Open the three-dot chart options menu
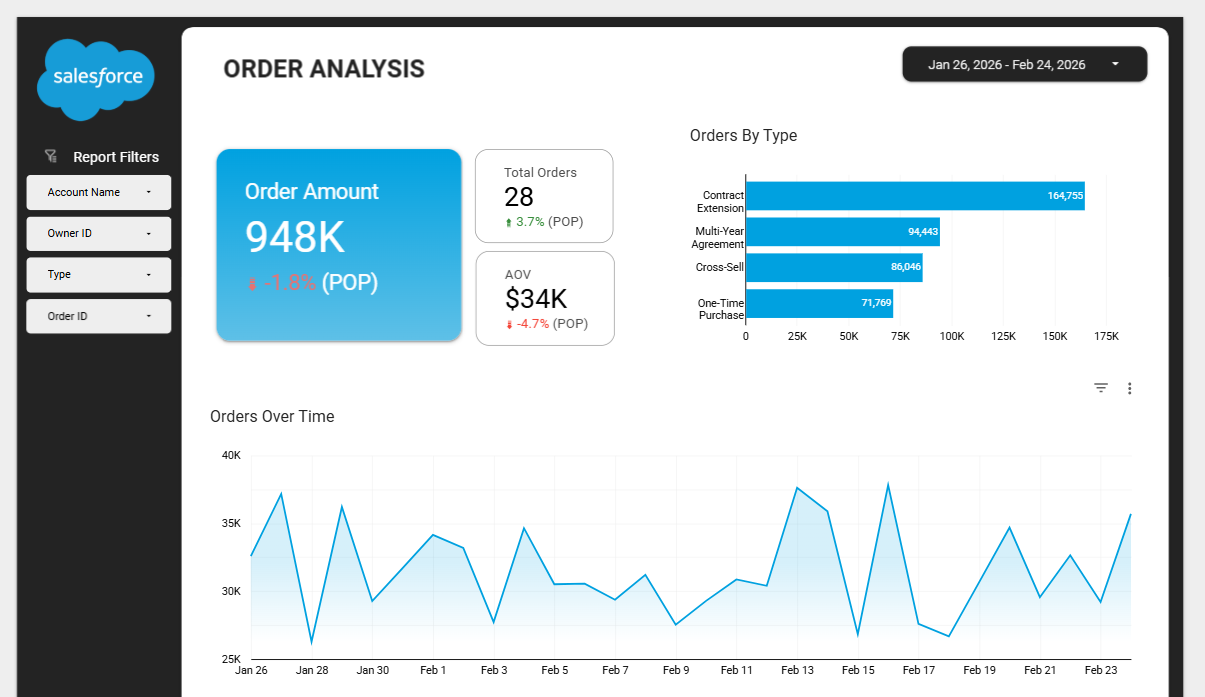The height and width of the screenshot is (697, 1205). coord(1129,388)
